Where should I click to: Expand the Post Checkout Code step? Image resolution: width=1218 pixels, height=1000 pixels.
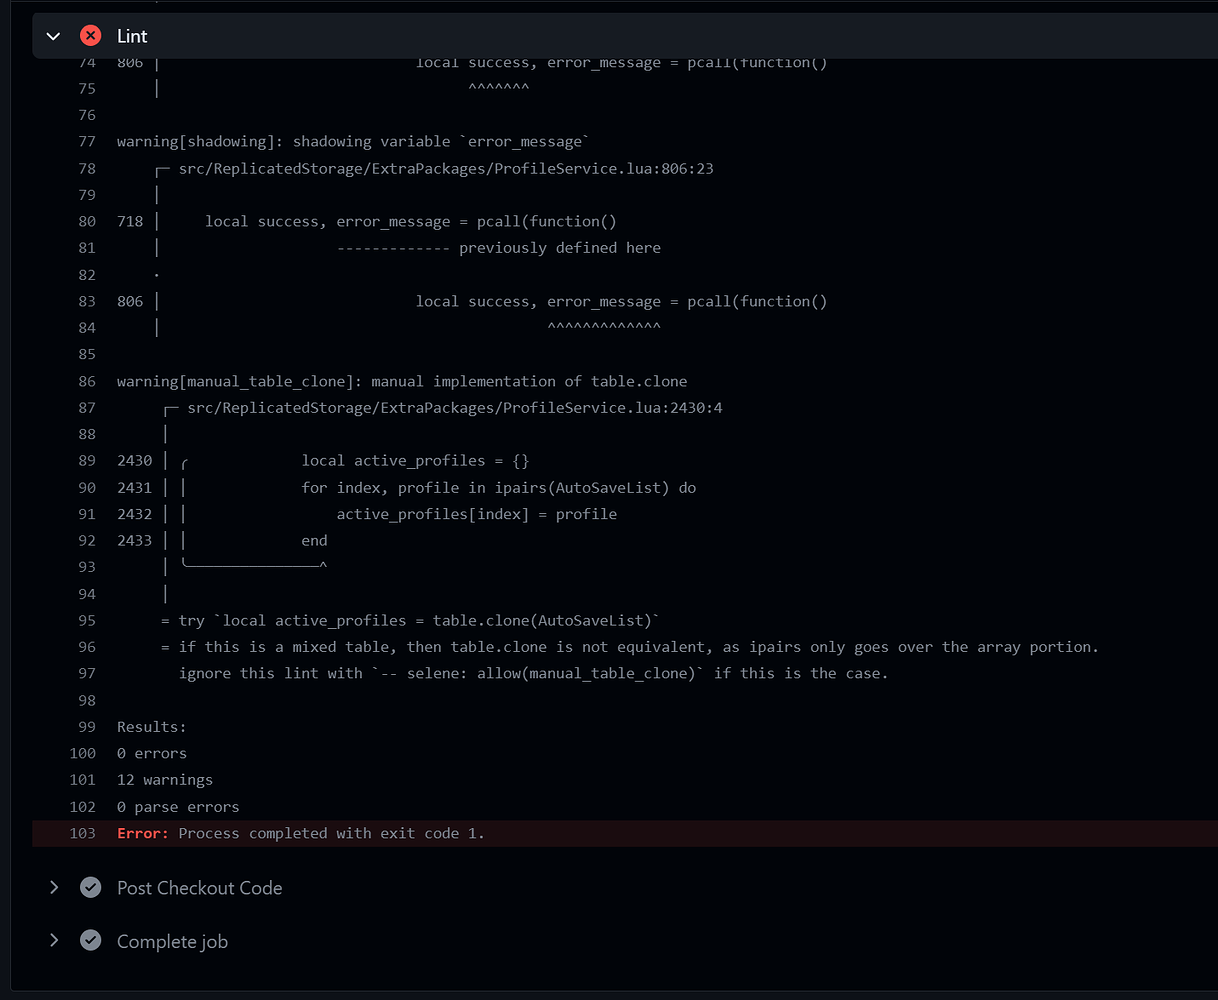tap(54, 888)
